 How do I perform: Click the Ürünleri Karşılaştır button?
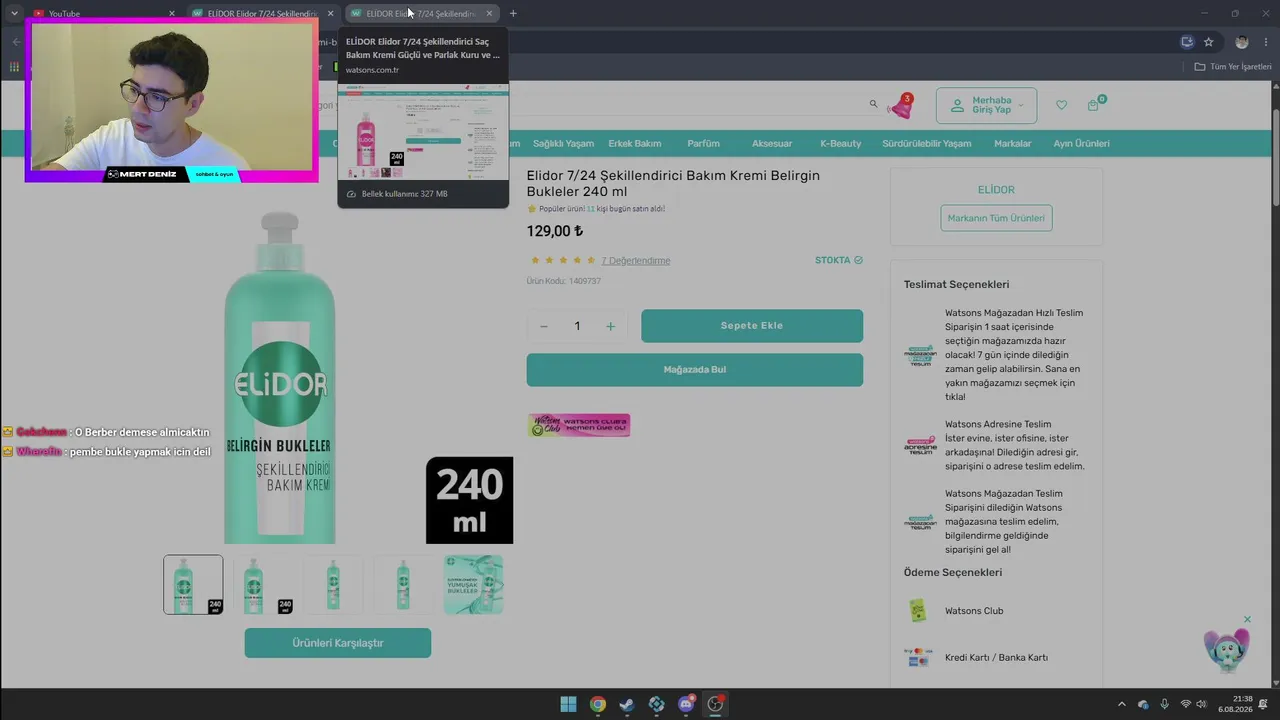(338, 643)
